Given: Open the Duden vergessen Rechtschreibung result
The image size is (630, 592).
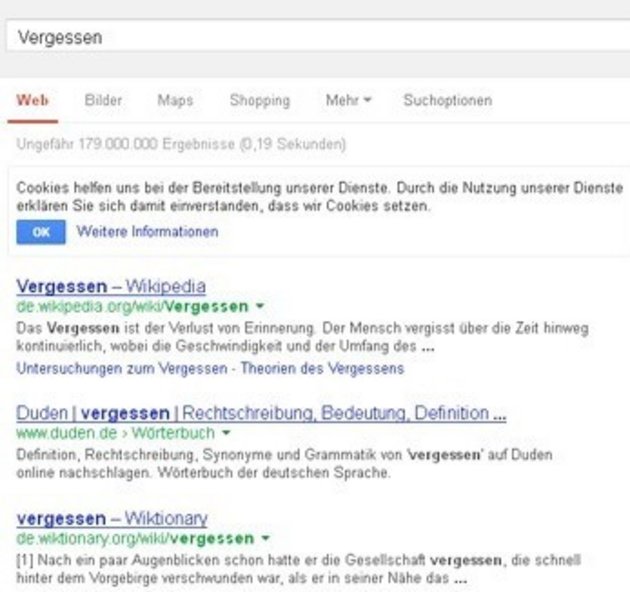Looking at the screenshot, I should (261, 413).
